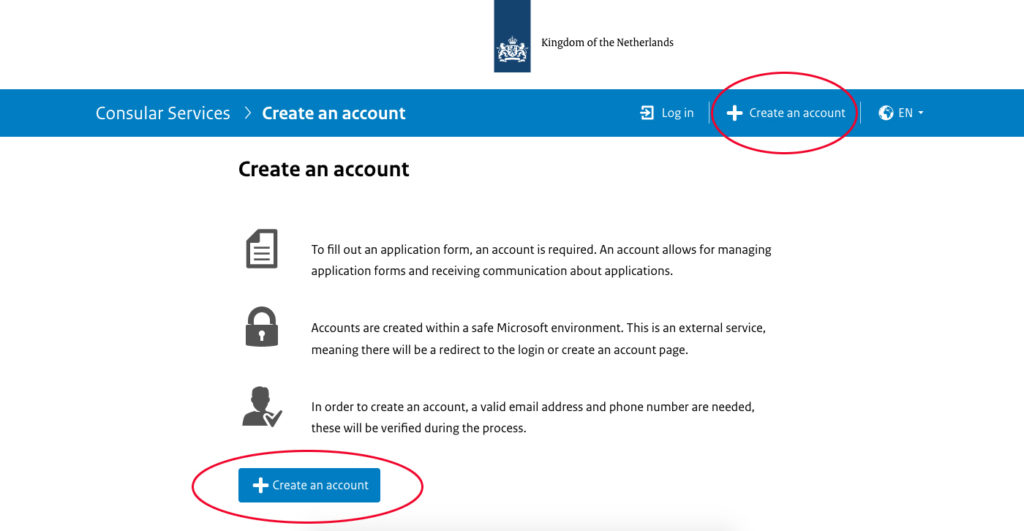Click the globe language icon

click(x=886, y=113)
